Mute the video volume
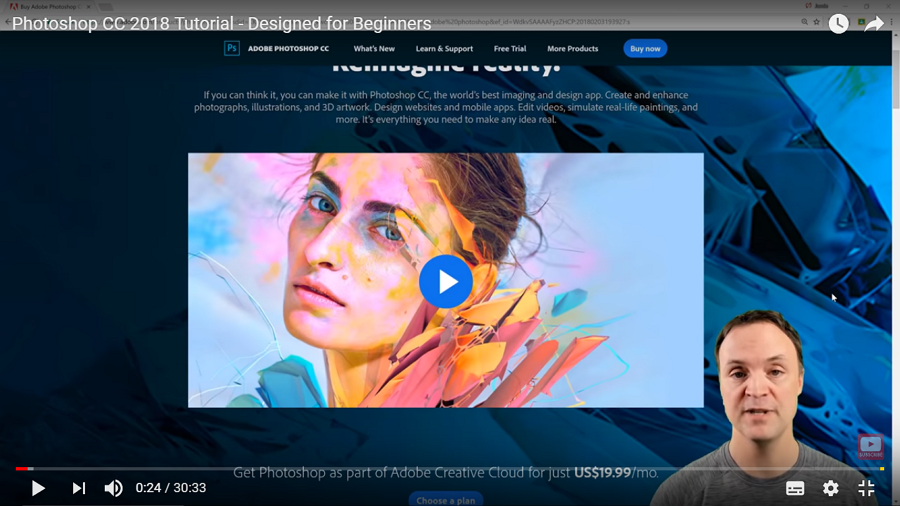Viewport: 900px width, 506px height. click(113, 488)
